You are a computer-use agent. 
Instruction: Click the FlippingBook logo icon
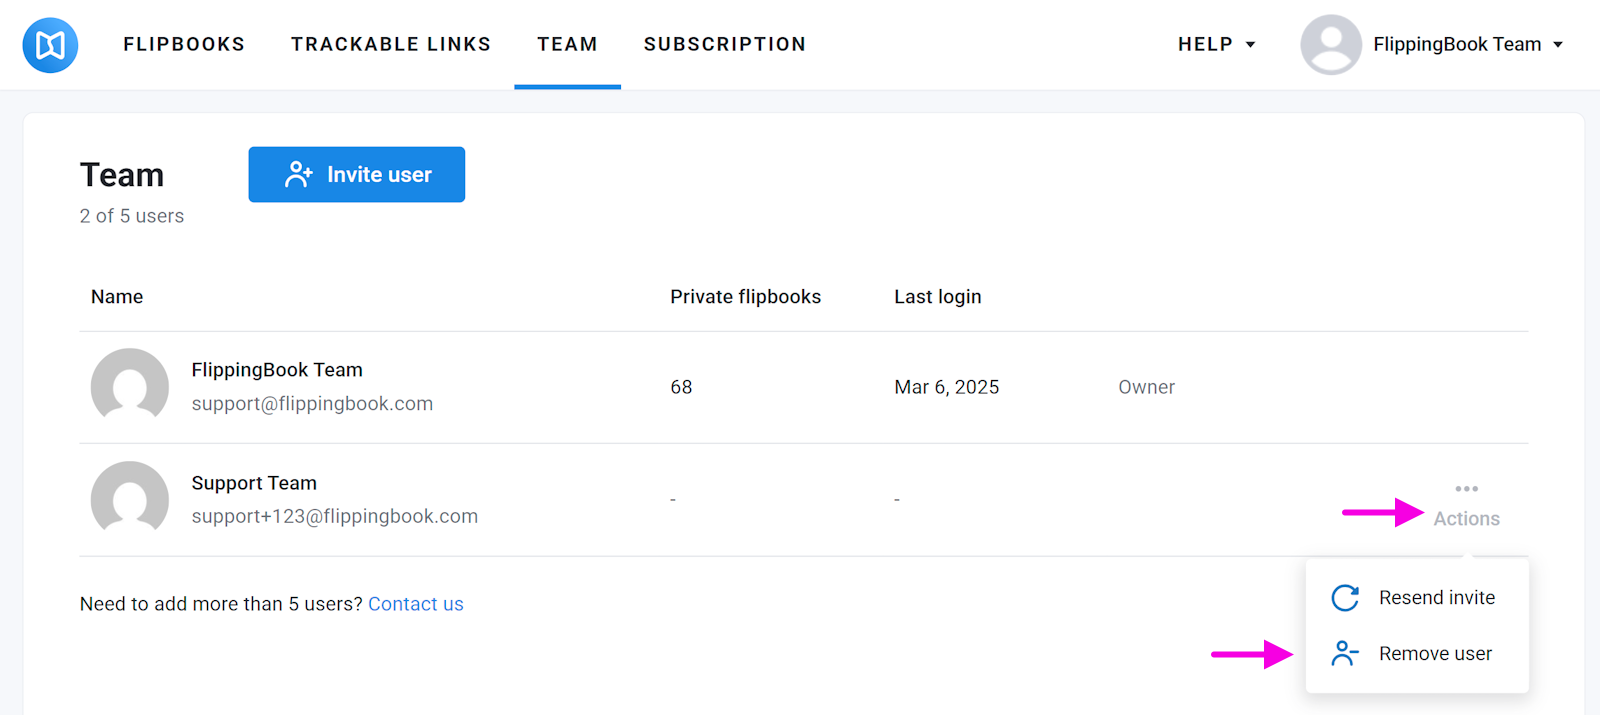click(x=50, y=45)
